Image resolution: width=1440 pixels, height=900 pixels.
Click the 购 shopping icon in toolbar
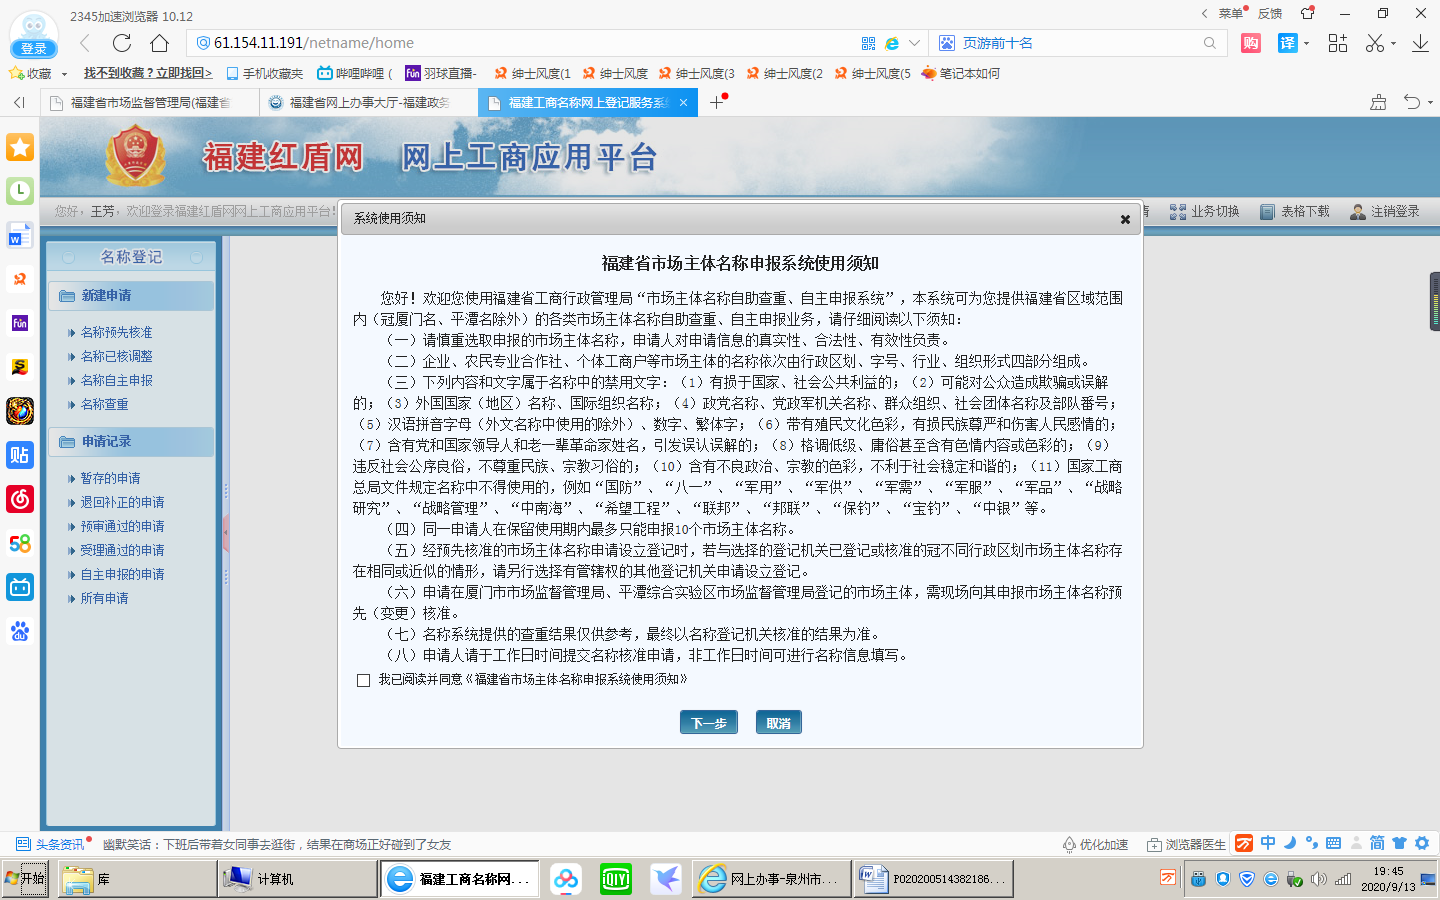[x=1250, y=43]
